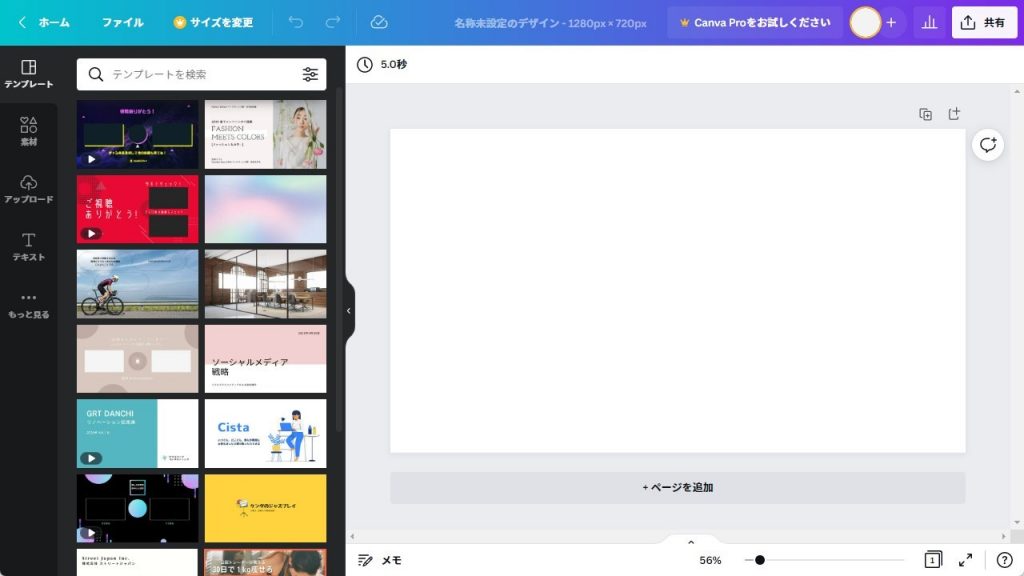Add a collaborator with the plus icon
The width and height of the screenshot is (1024, 576).
point(891,22)
